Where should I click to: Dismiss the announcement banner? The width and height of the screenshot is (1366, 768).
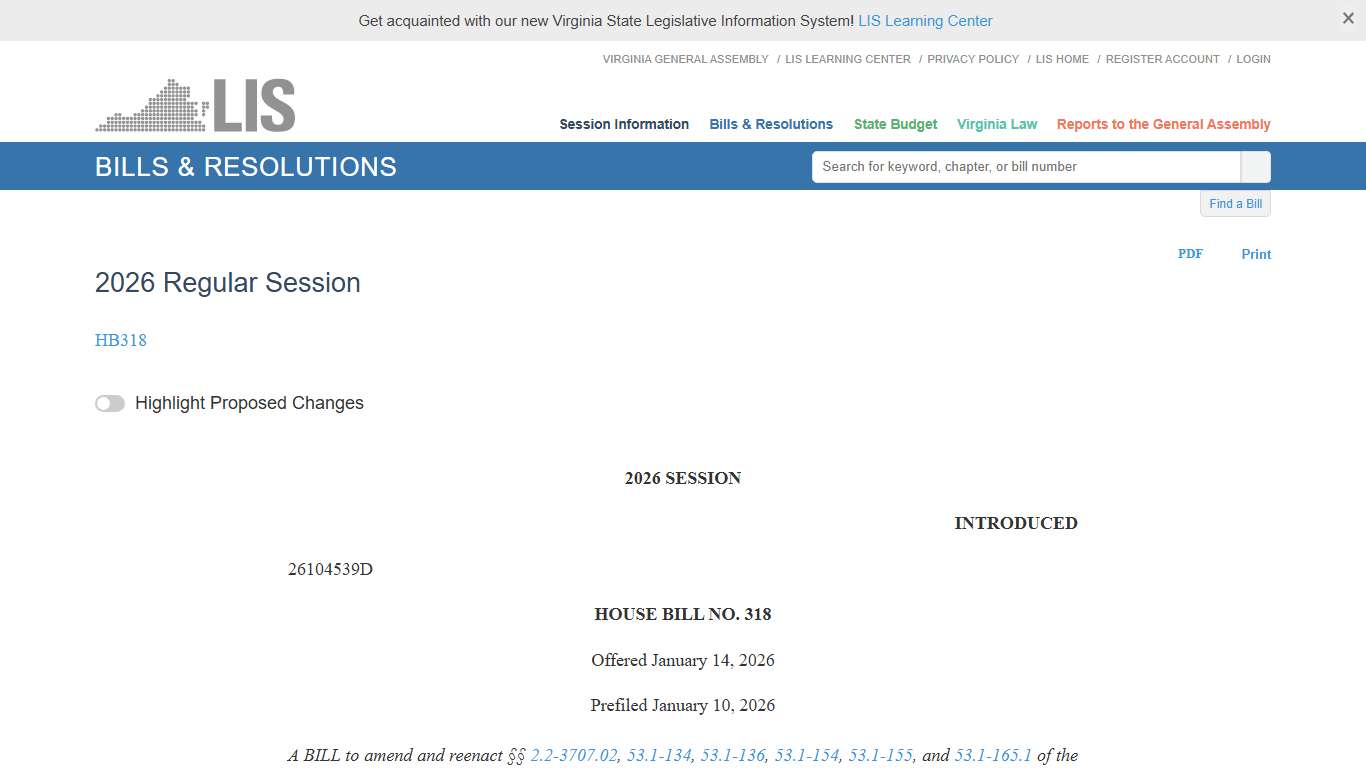pos(1348,18)
